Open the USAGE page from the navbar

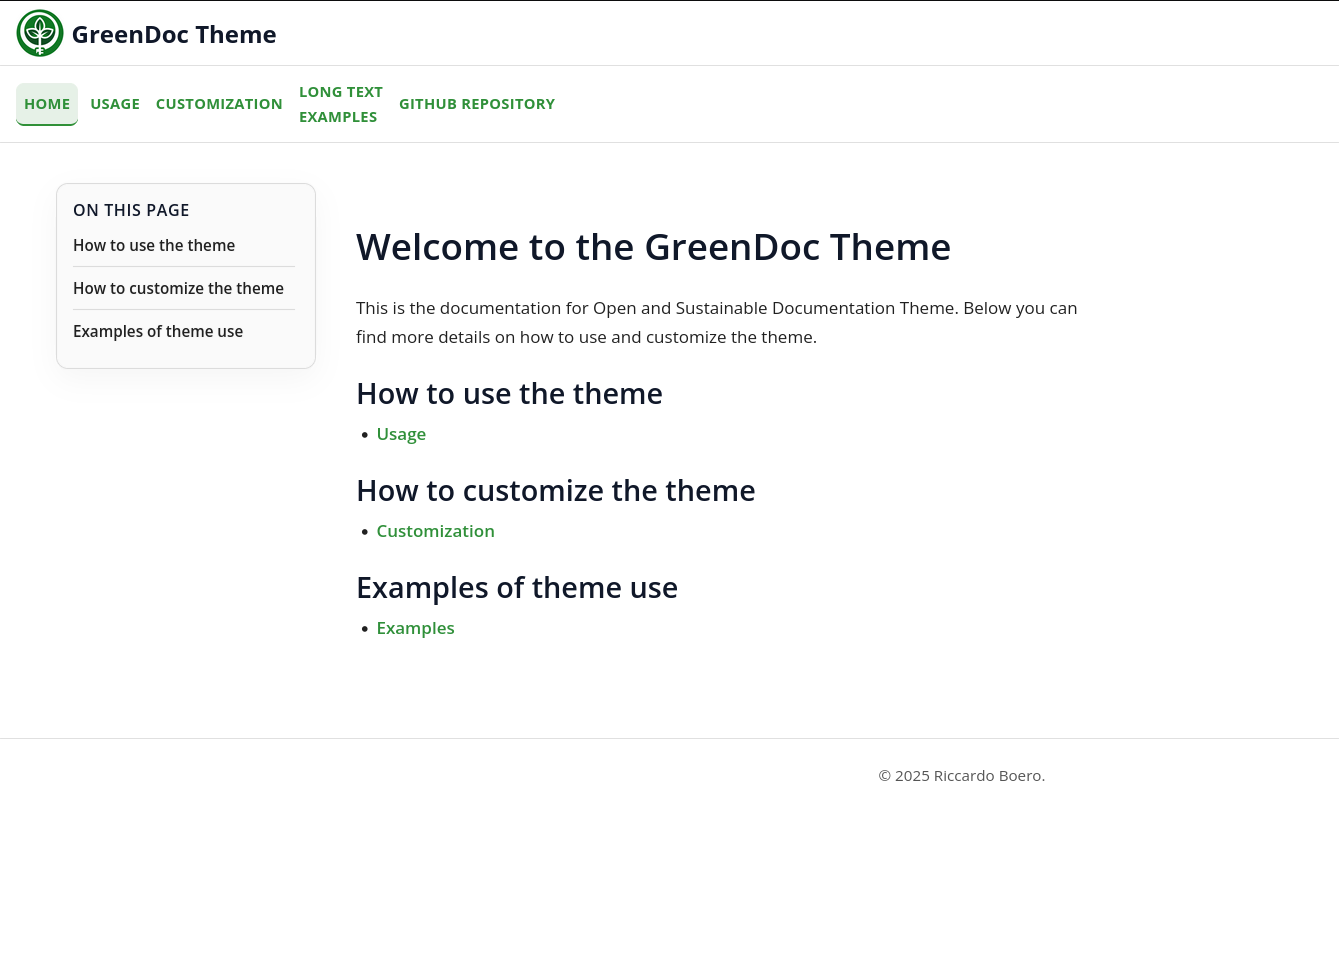click(x=115, y=103)
